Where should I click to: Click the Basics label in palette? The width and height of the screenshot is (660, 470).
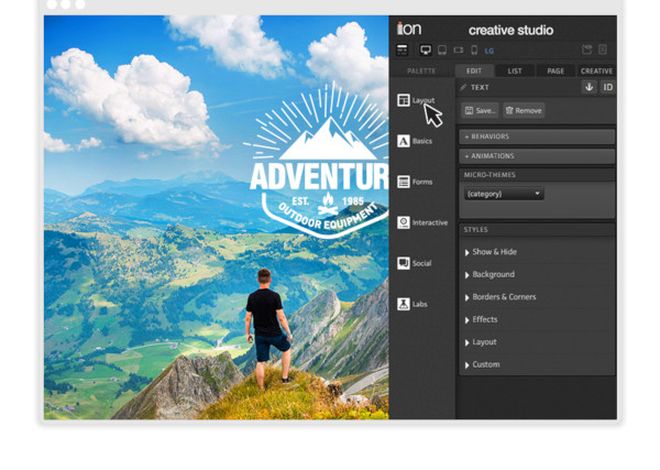pyautogui.click(x=422, y=141)
